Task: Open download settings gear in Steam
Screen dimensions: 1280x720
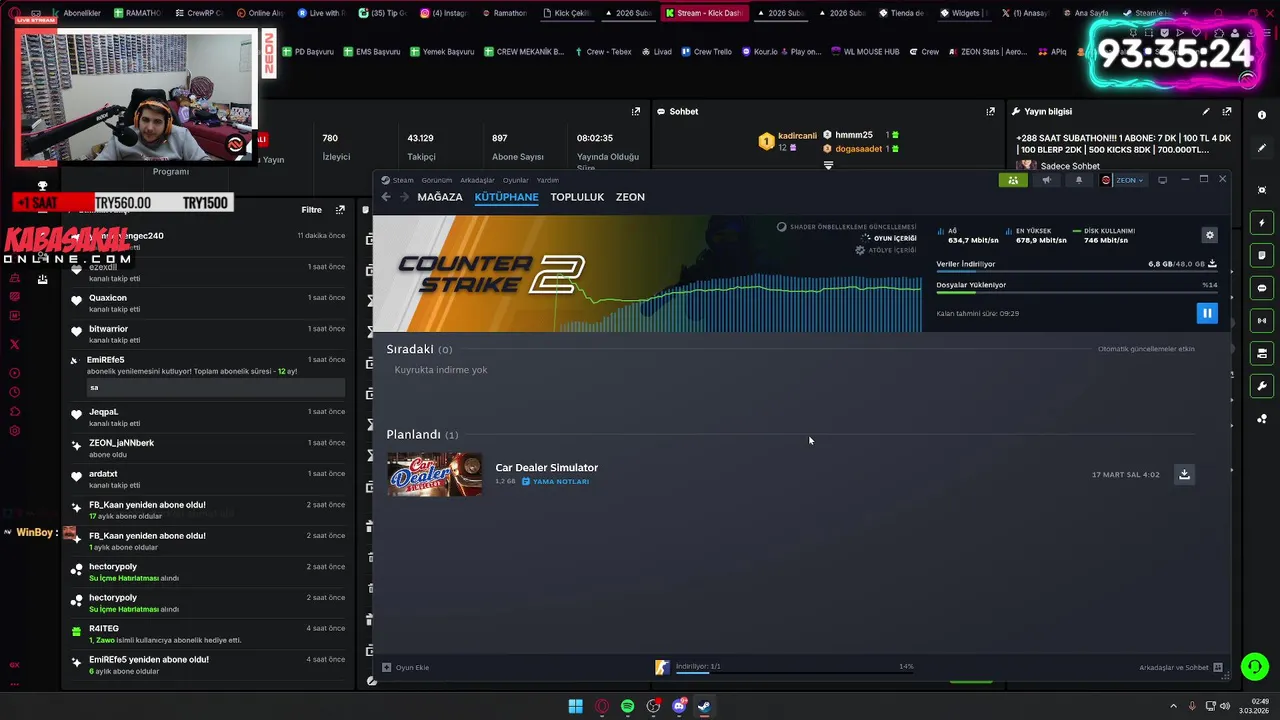Action: tap(1209, 235)
